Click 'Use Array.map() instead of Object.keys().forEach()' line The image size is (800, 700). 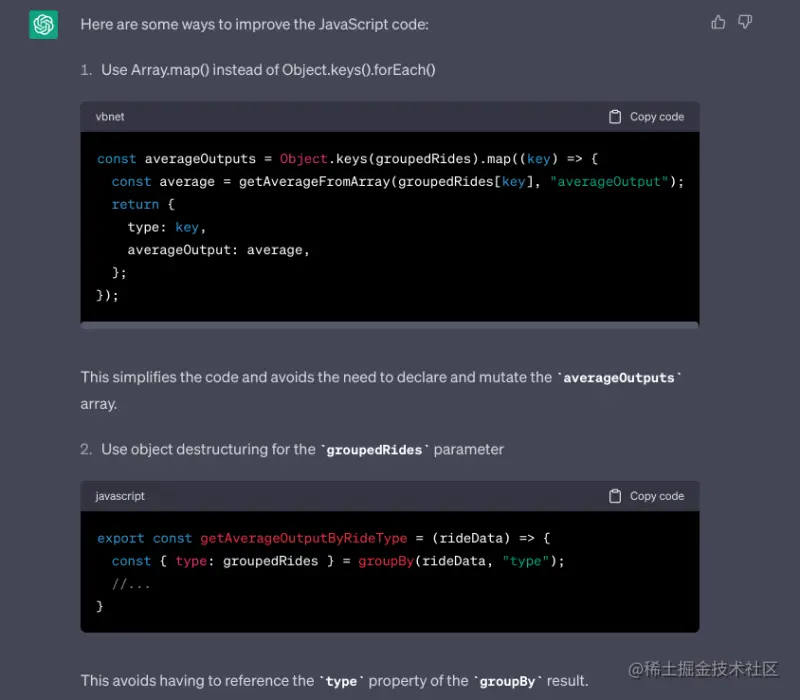[x=268, y=70]
